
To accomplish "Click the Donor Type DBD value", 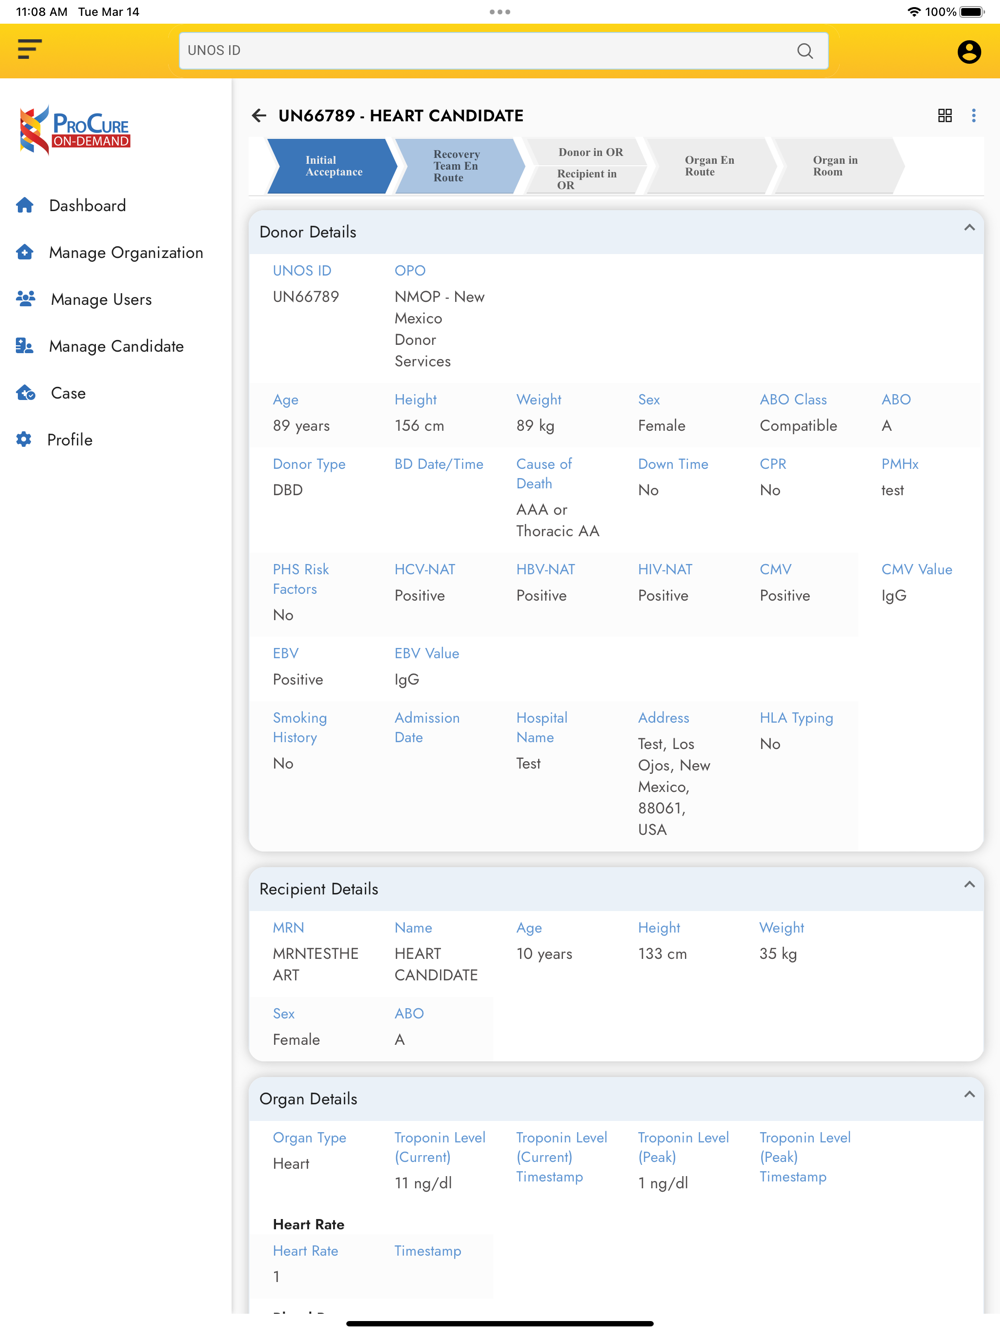I will (x=288, y=490).
